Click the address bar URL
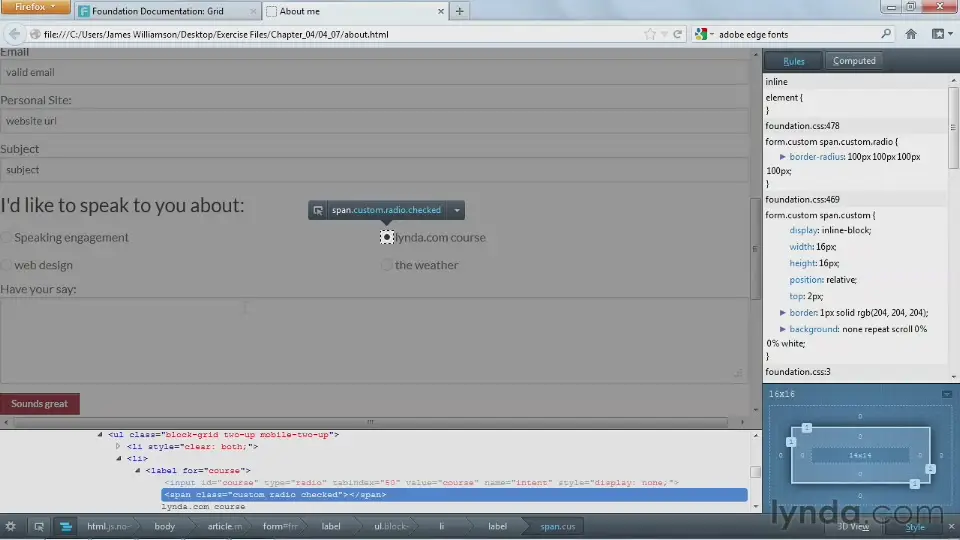Image resolution: width=960 pixels, height=540 pixels. [216, 34]
